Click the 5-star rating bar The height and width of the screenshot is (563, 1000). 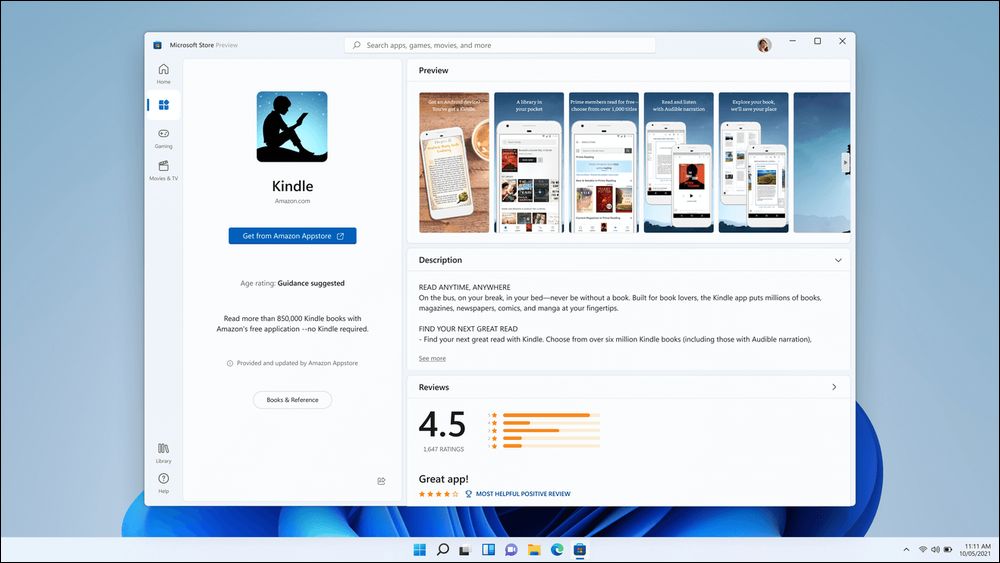pos(551,415)
